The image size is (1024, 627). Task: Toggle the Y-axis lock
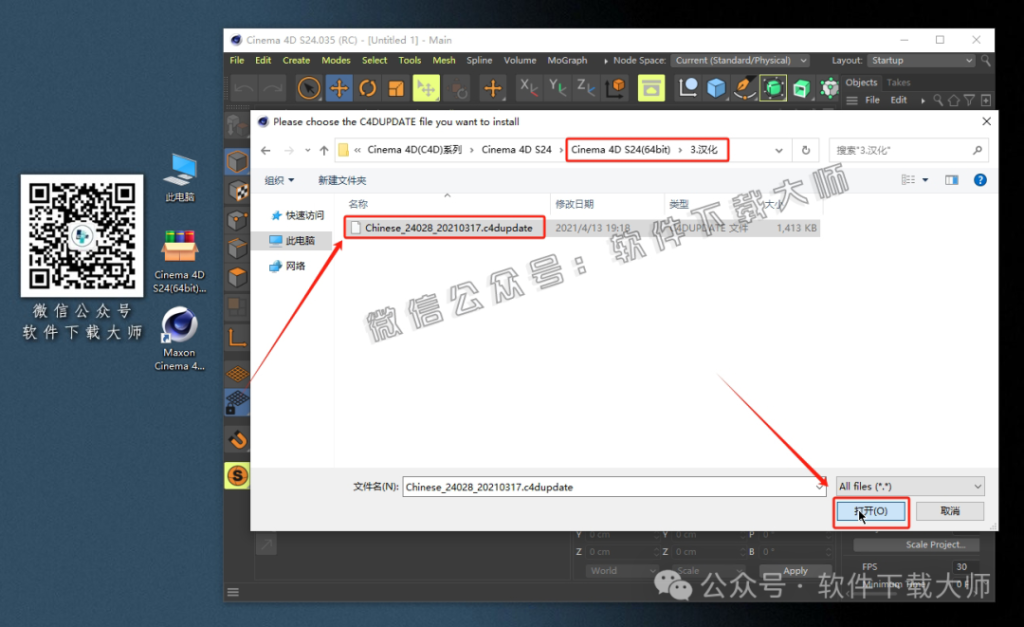[558, 88]
